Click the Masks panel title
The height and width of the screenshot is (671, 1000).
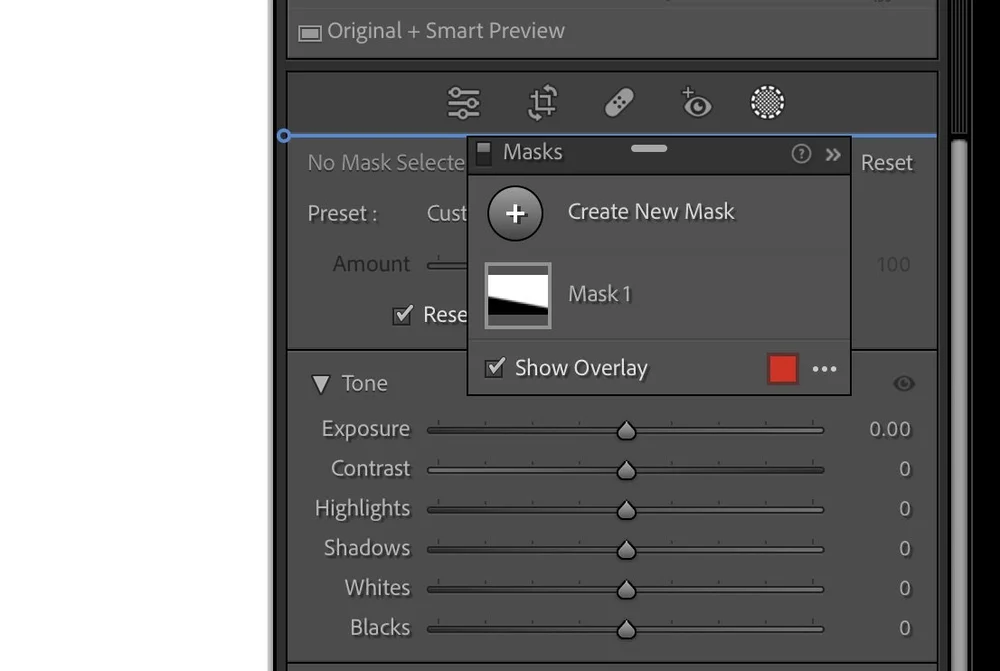point(533,152)
